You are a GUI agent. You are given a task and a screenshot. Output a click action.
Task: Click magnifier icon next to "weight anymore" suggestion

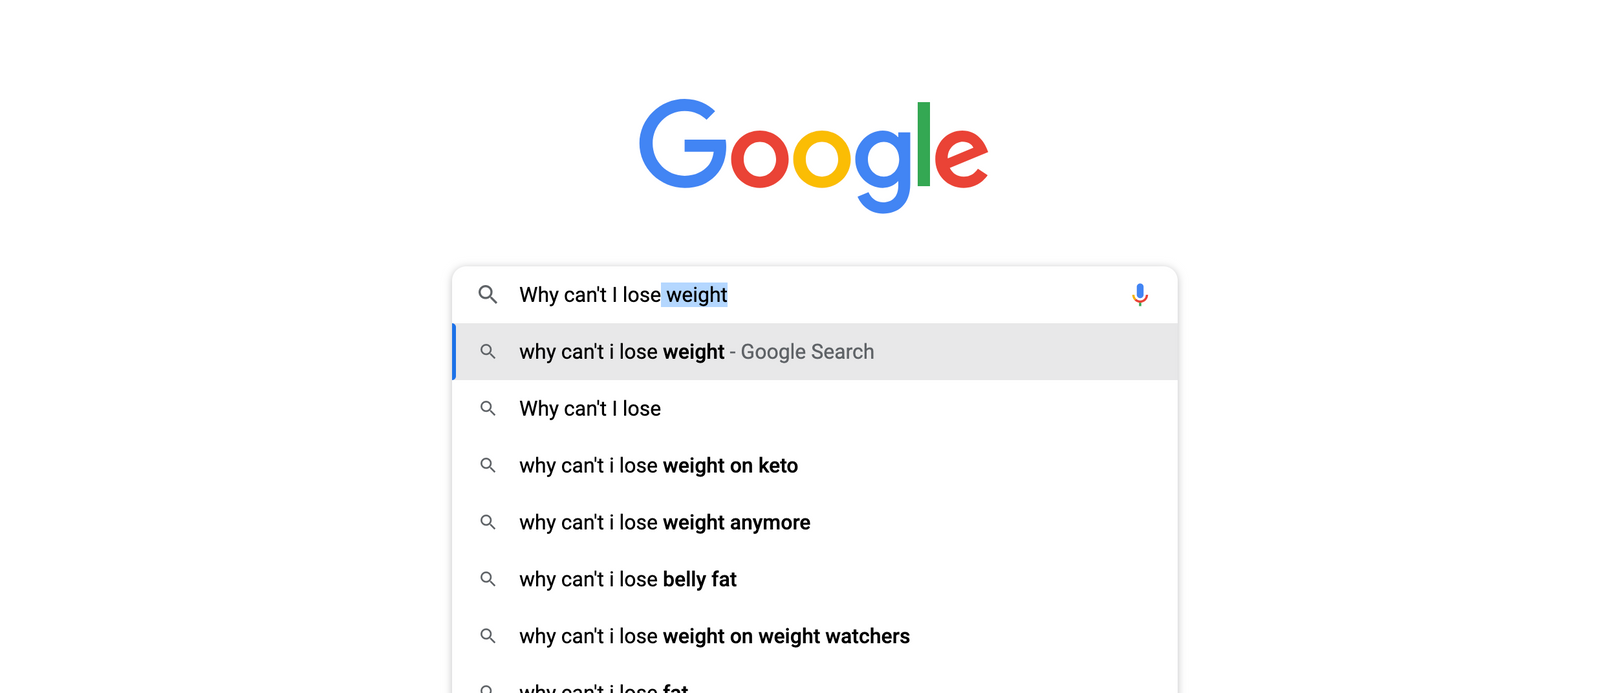(488, 523)
